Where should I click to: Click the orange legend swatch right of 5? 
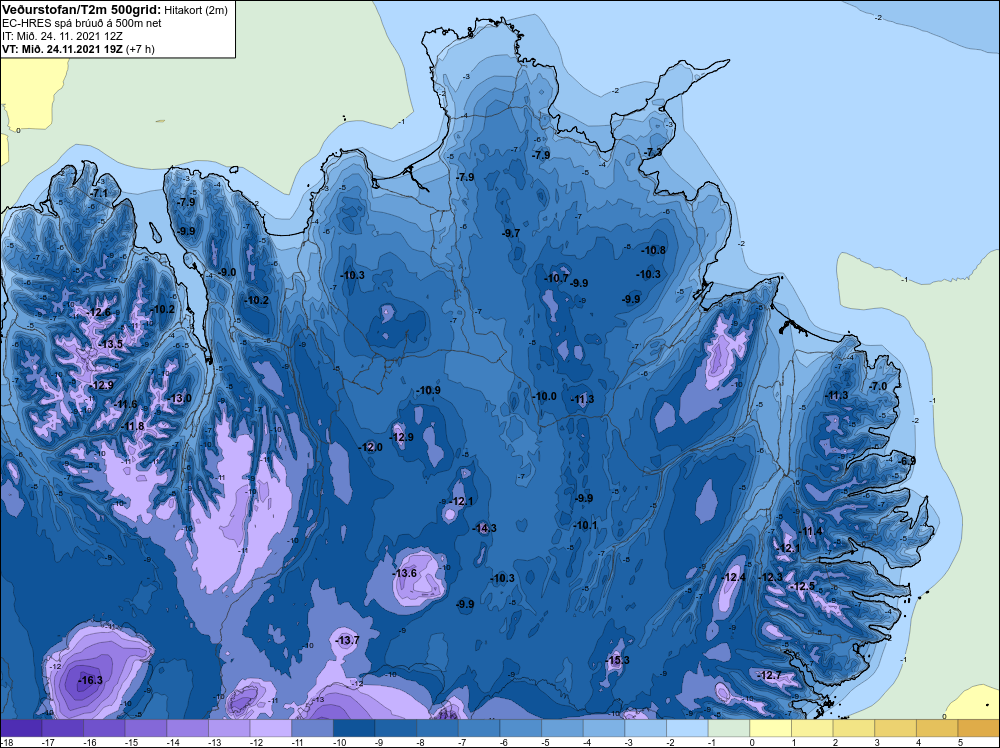979,728
